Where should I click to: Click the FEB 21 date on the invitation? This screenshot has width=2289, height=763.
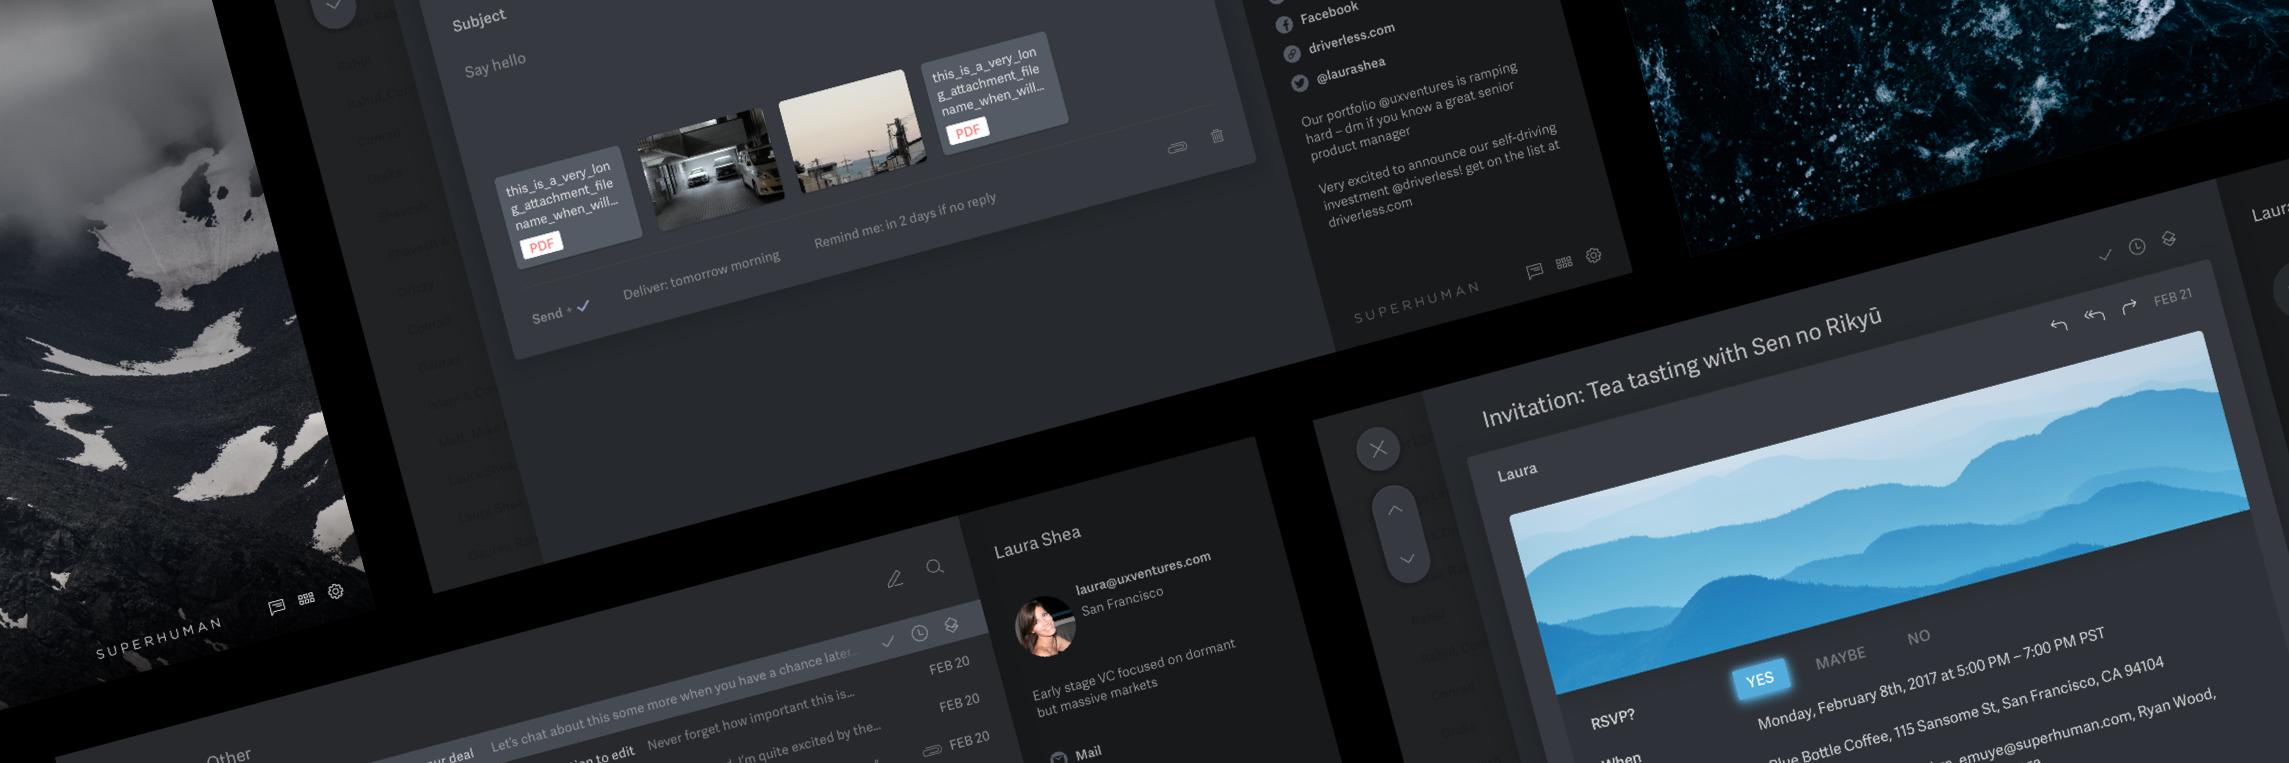point(2173,297)
